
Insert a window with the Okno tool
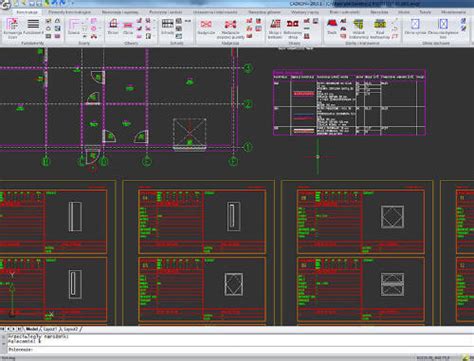click(x=128, y=27)
